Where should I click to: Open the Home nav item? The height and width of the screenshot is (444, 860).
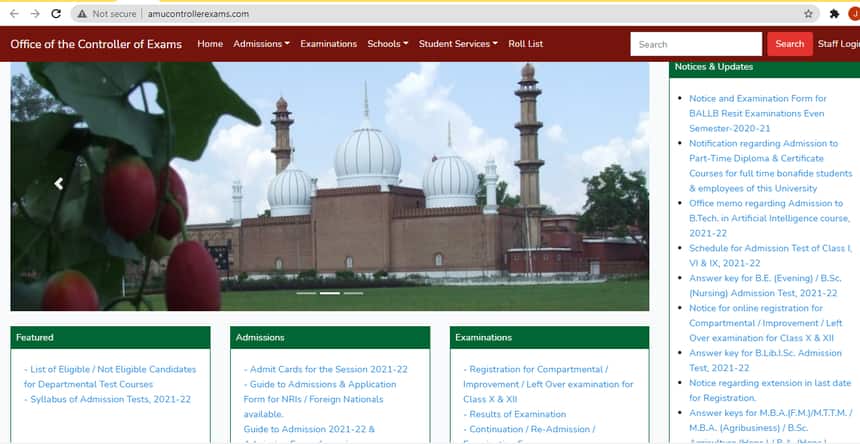[x=210, y=44]
